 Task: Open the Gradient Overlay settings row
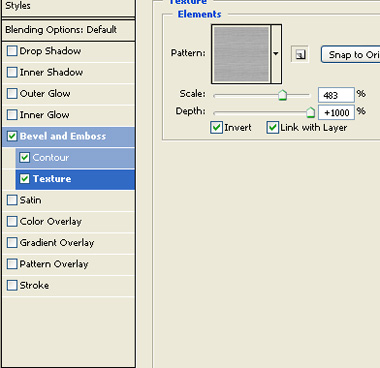68,243
